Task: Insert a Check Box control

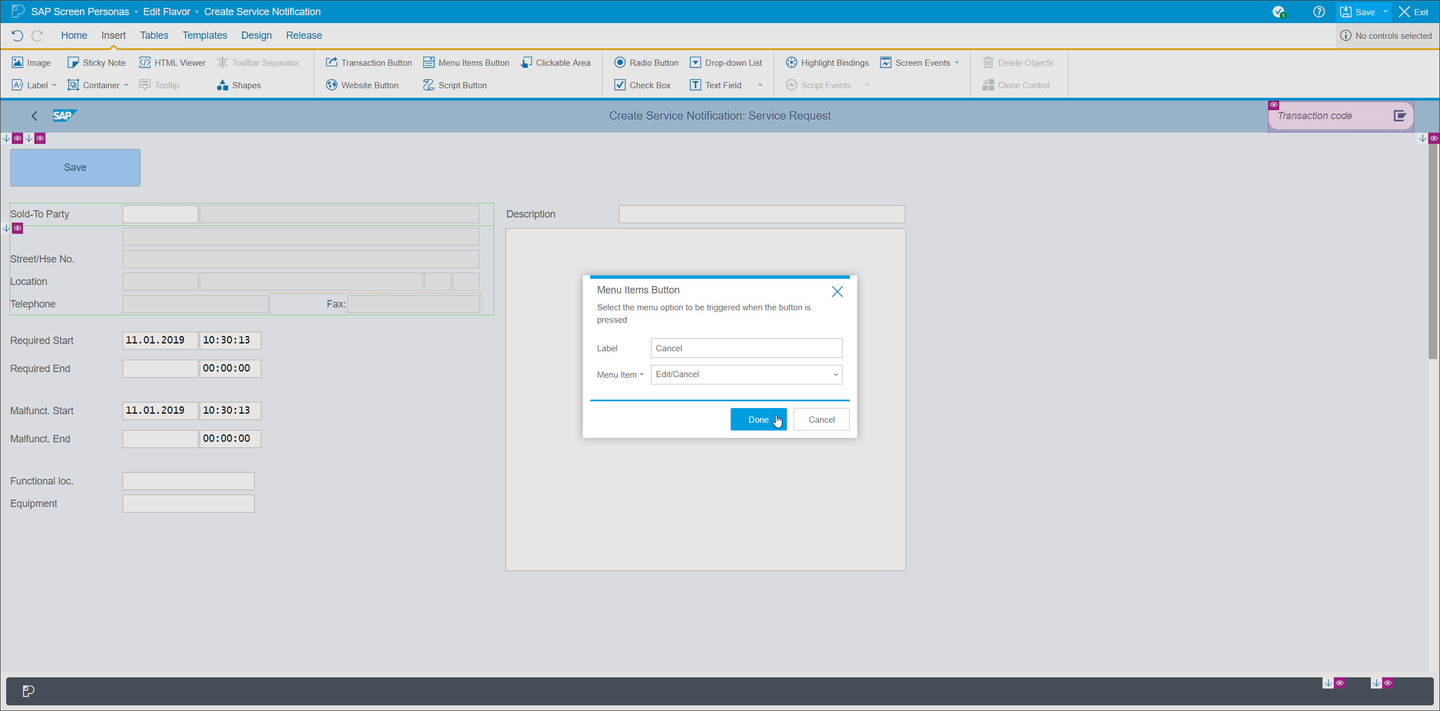Action: pyautogui.click(x=642, y=85)
